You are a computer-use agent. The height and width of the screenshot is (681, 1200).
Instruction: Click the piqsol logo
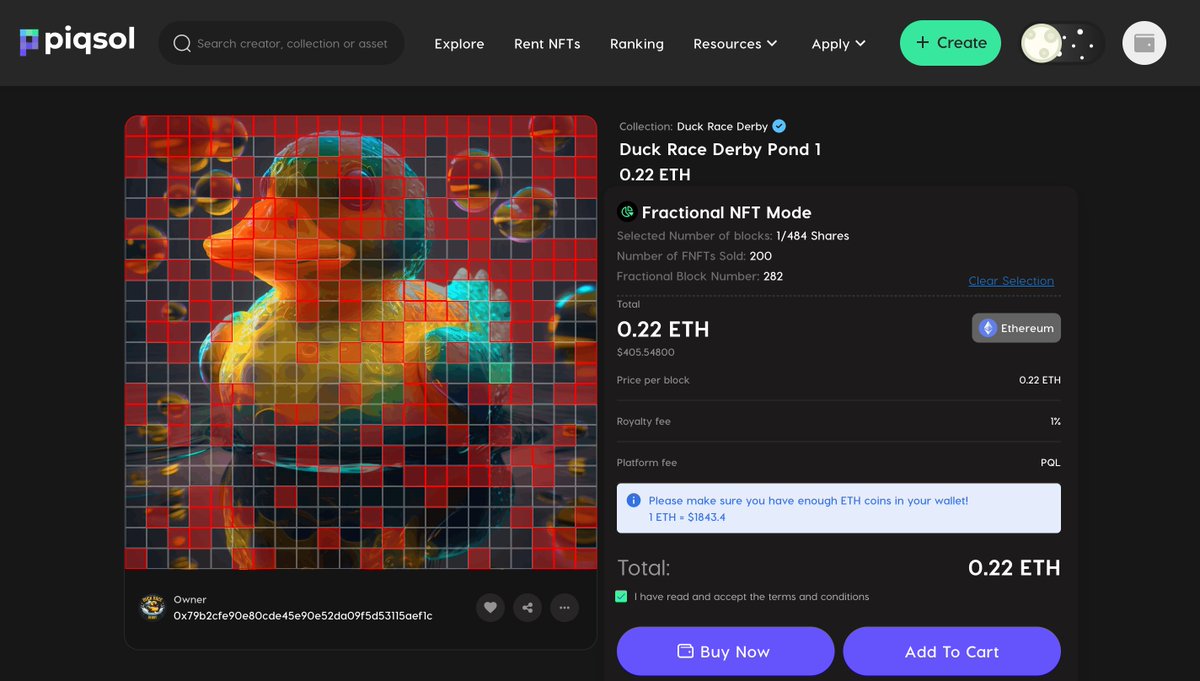(x=75, y=42)
